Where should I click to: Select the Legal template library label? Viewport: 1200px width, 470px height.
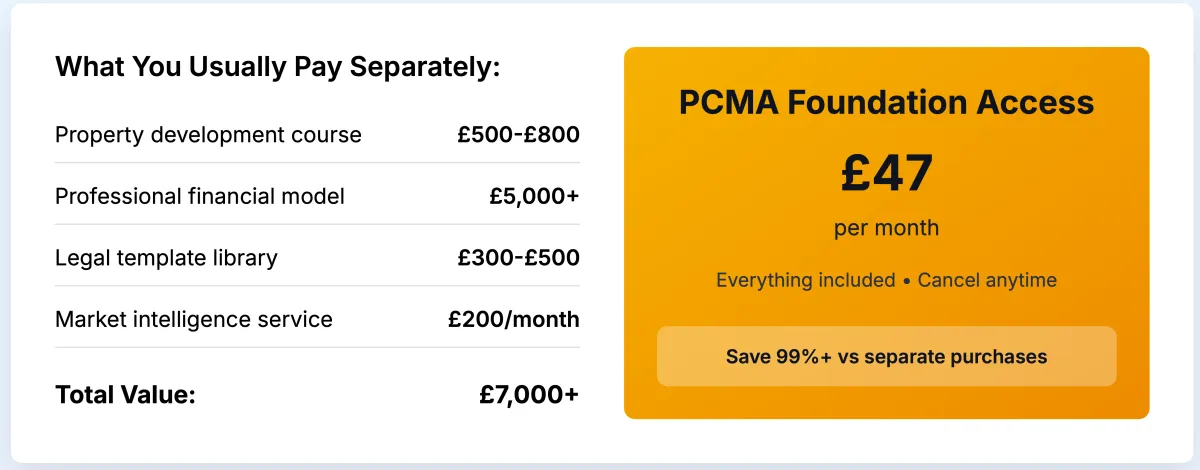(166, 258)
